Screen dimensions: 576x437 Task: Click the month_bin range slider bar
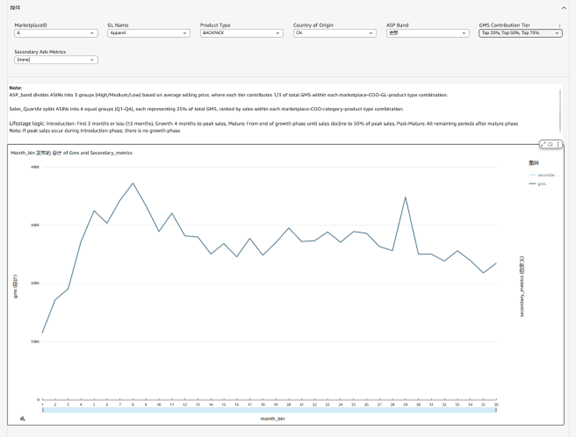[269, 410]
